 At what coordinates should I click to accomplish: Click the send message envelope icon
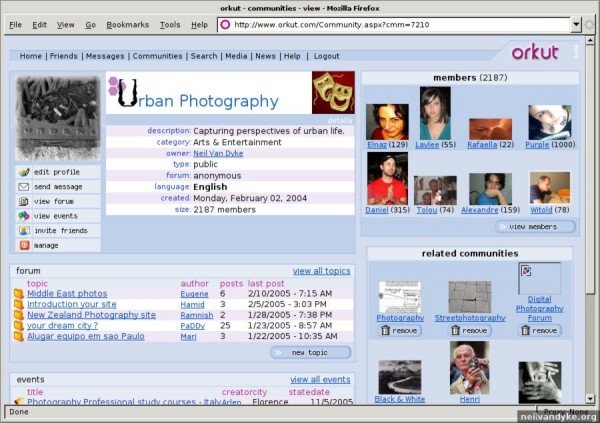coord(24,186)
